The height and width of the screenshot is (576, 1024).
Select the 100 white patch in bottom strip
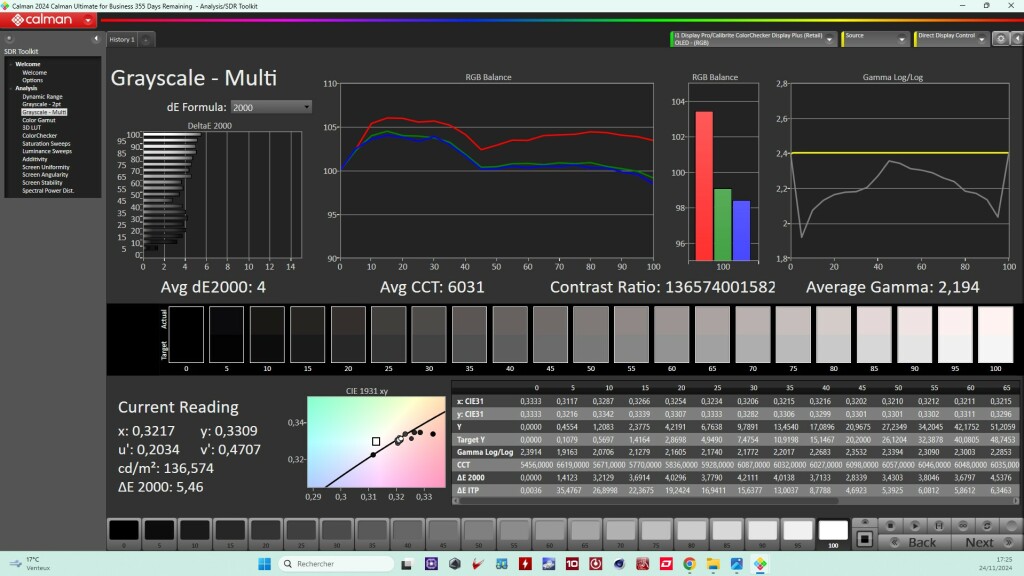point(833,534)
